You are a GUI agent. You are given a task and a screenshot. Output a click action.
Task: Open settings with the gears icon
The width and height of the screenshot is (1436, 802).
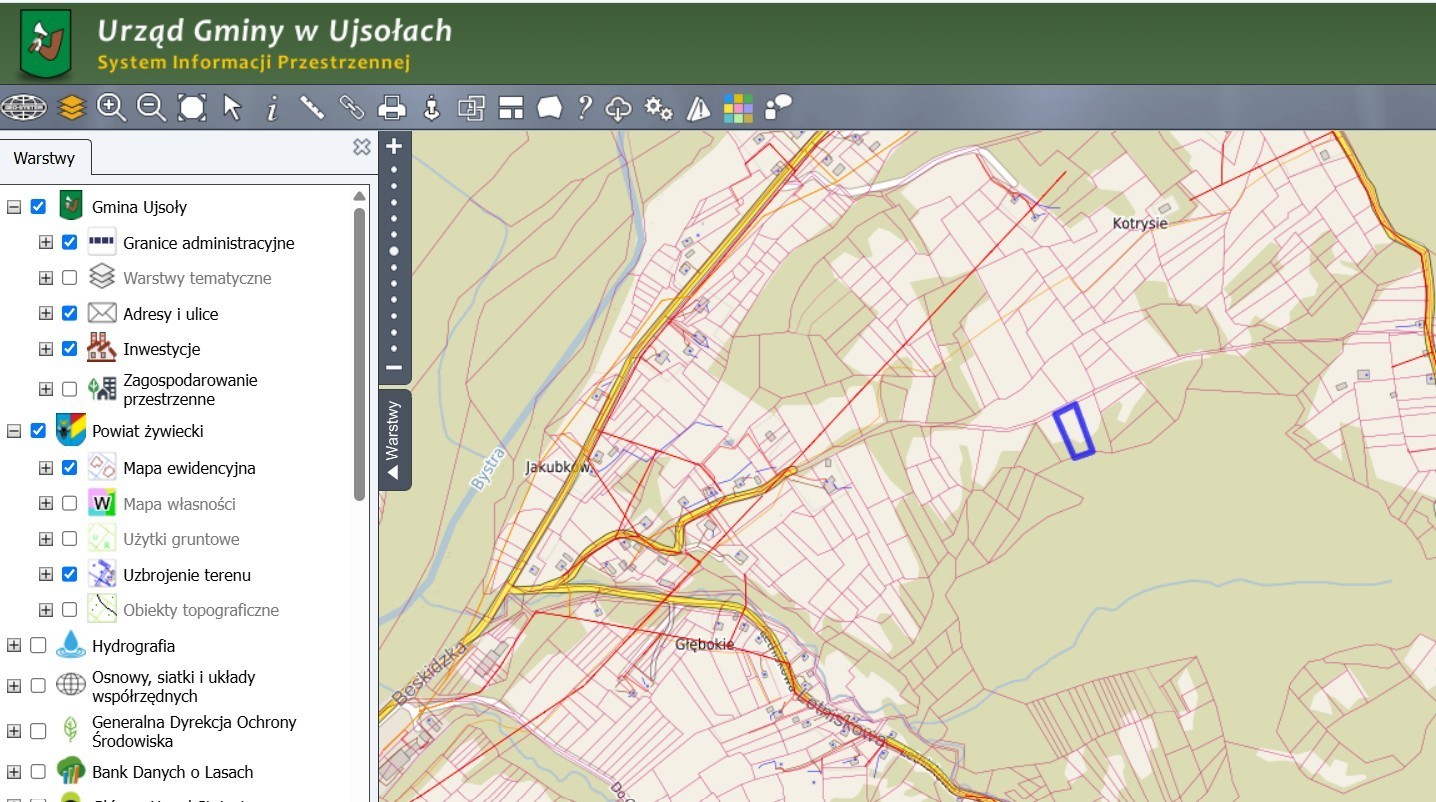(658, 107)
